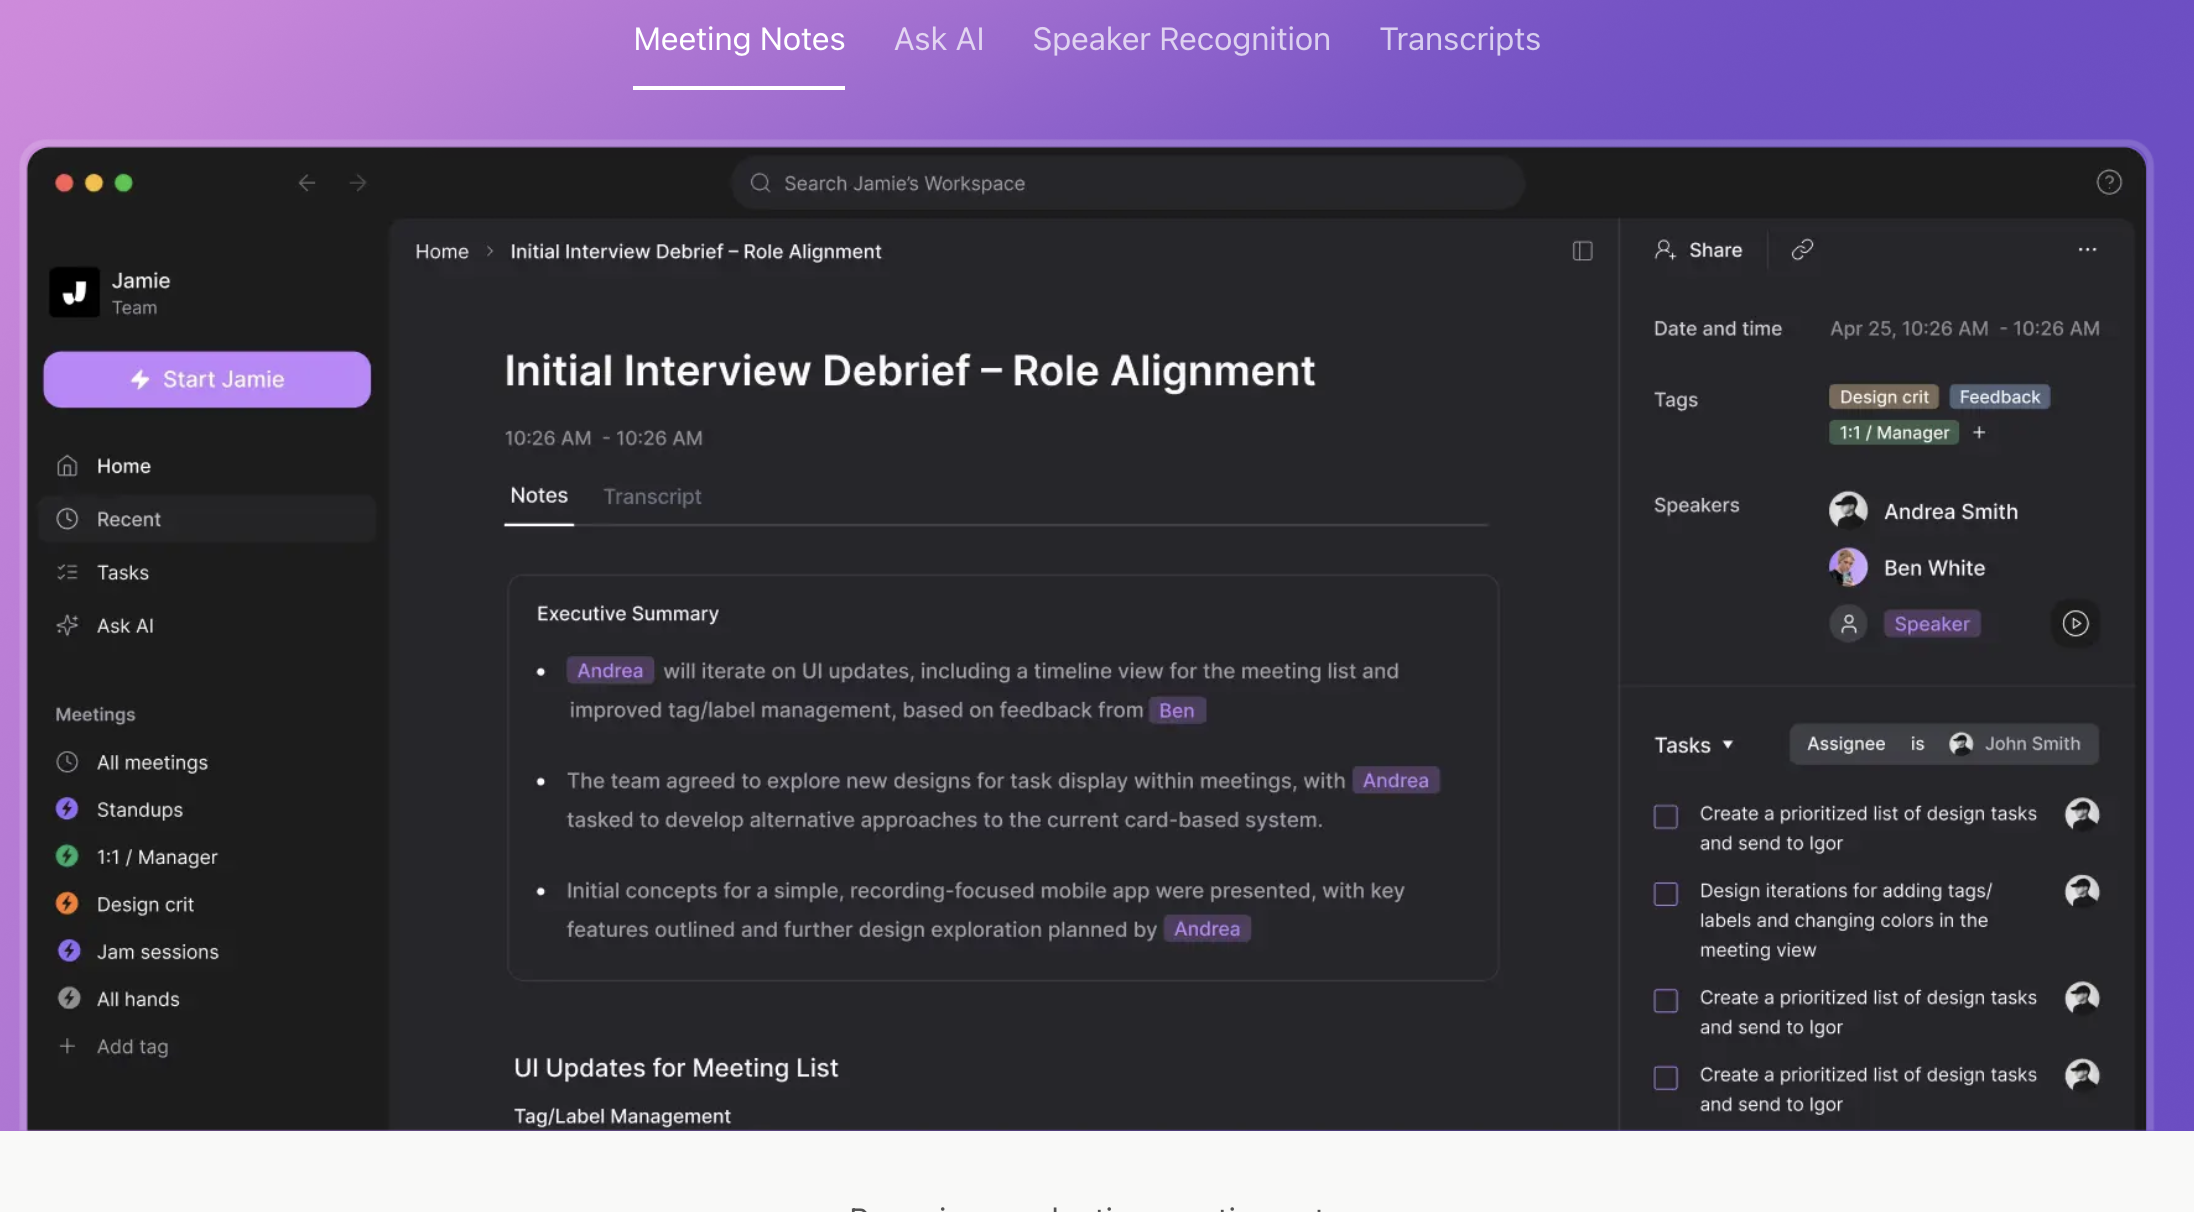Play the unknown Speaker audio clip
Image resolution: width=2194 pixels, height=1212 pixels.
2075,624
